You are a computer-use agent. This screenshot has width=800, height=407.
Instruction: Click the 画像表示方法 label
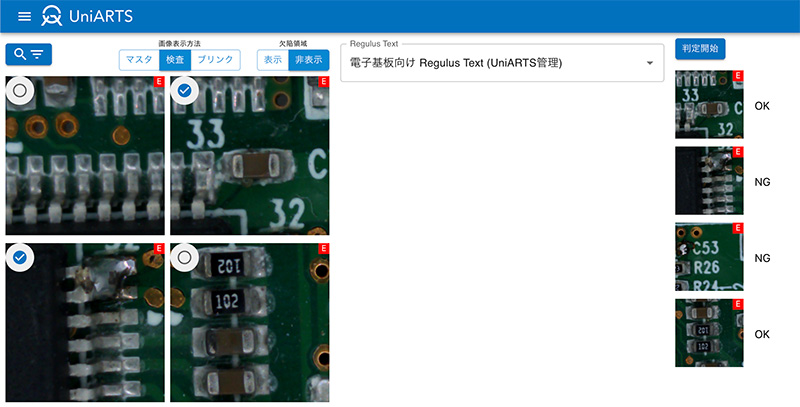(x=180, y=44)
